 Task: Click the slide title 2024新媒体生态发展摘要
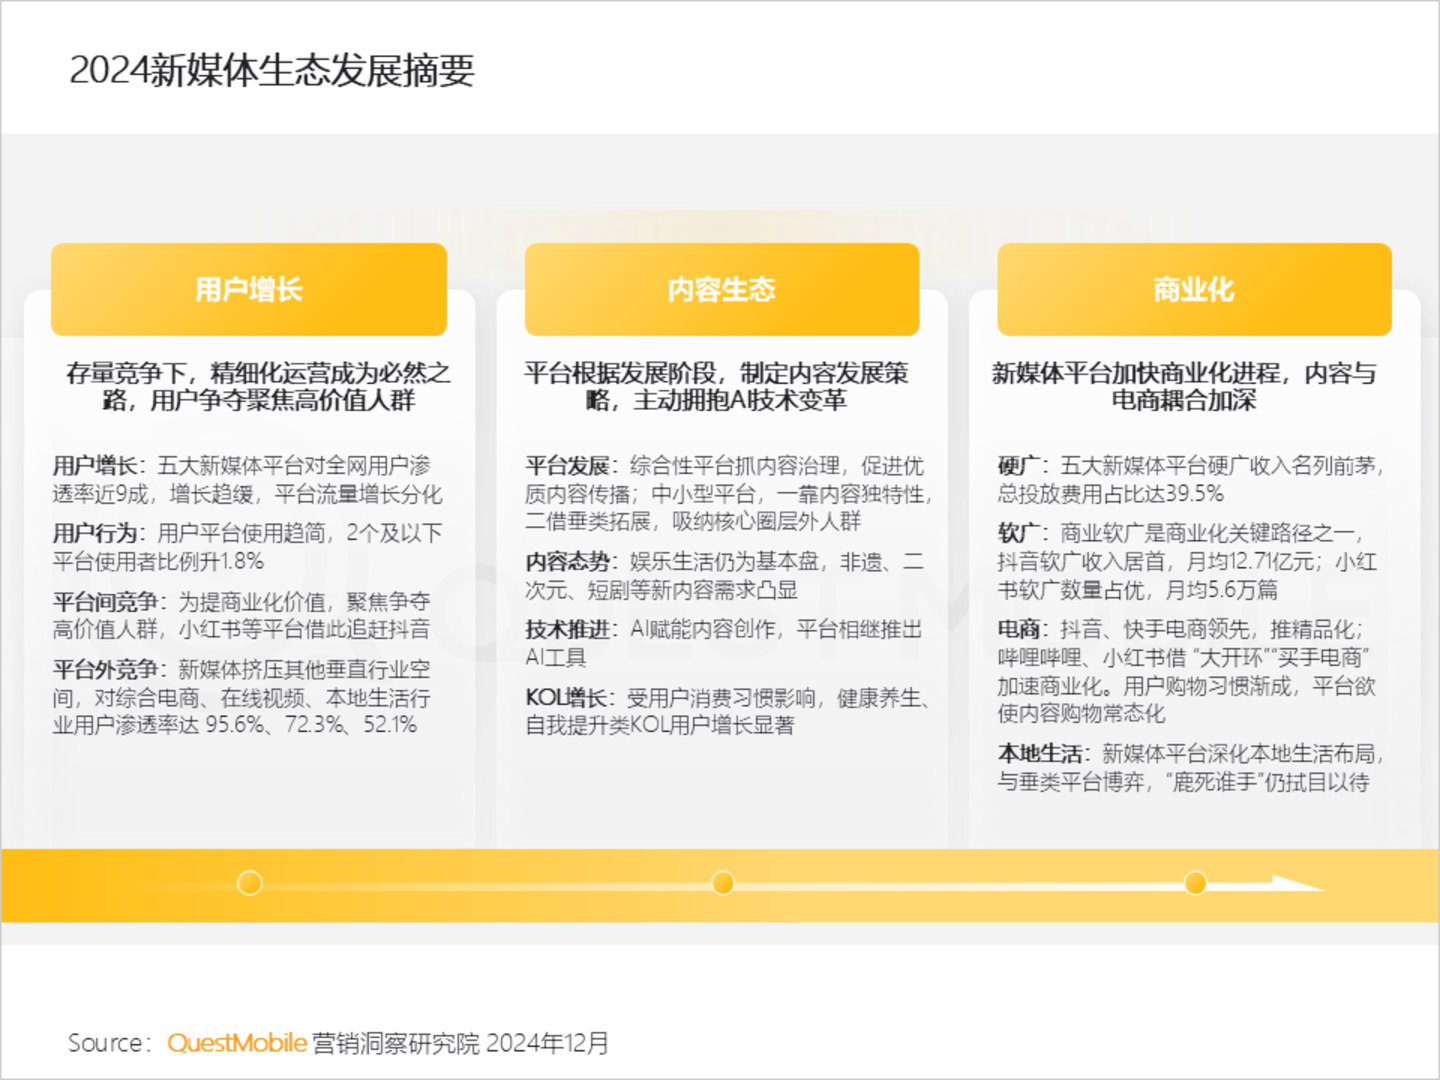tap(272, 70)
